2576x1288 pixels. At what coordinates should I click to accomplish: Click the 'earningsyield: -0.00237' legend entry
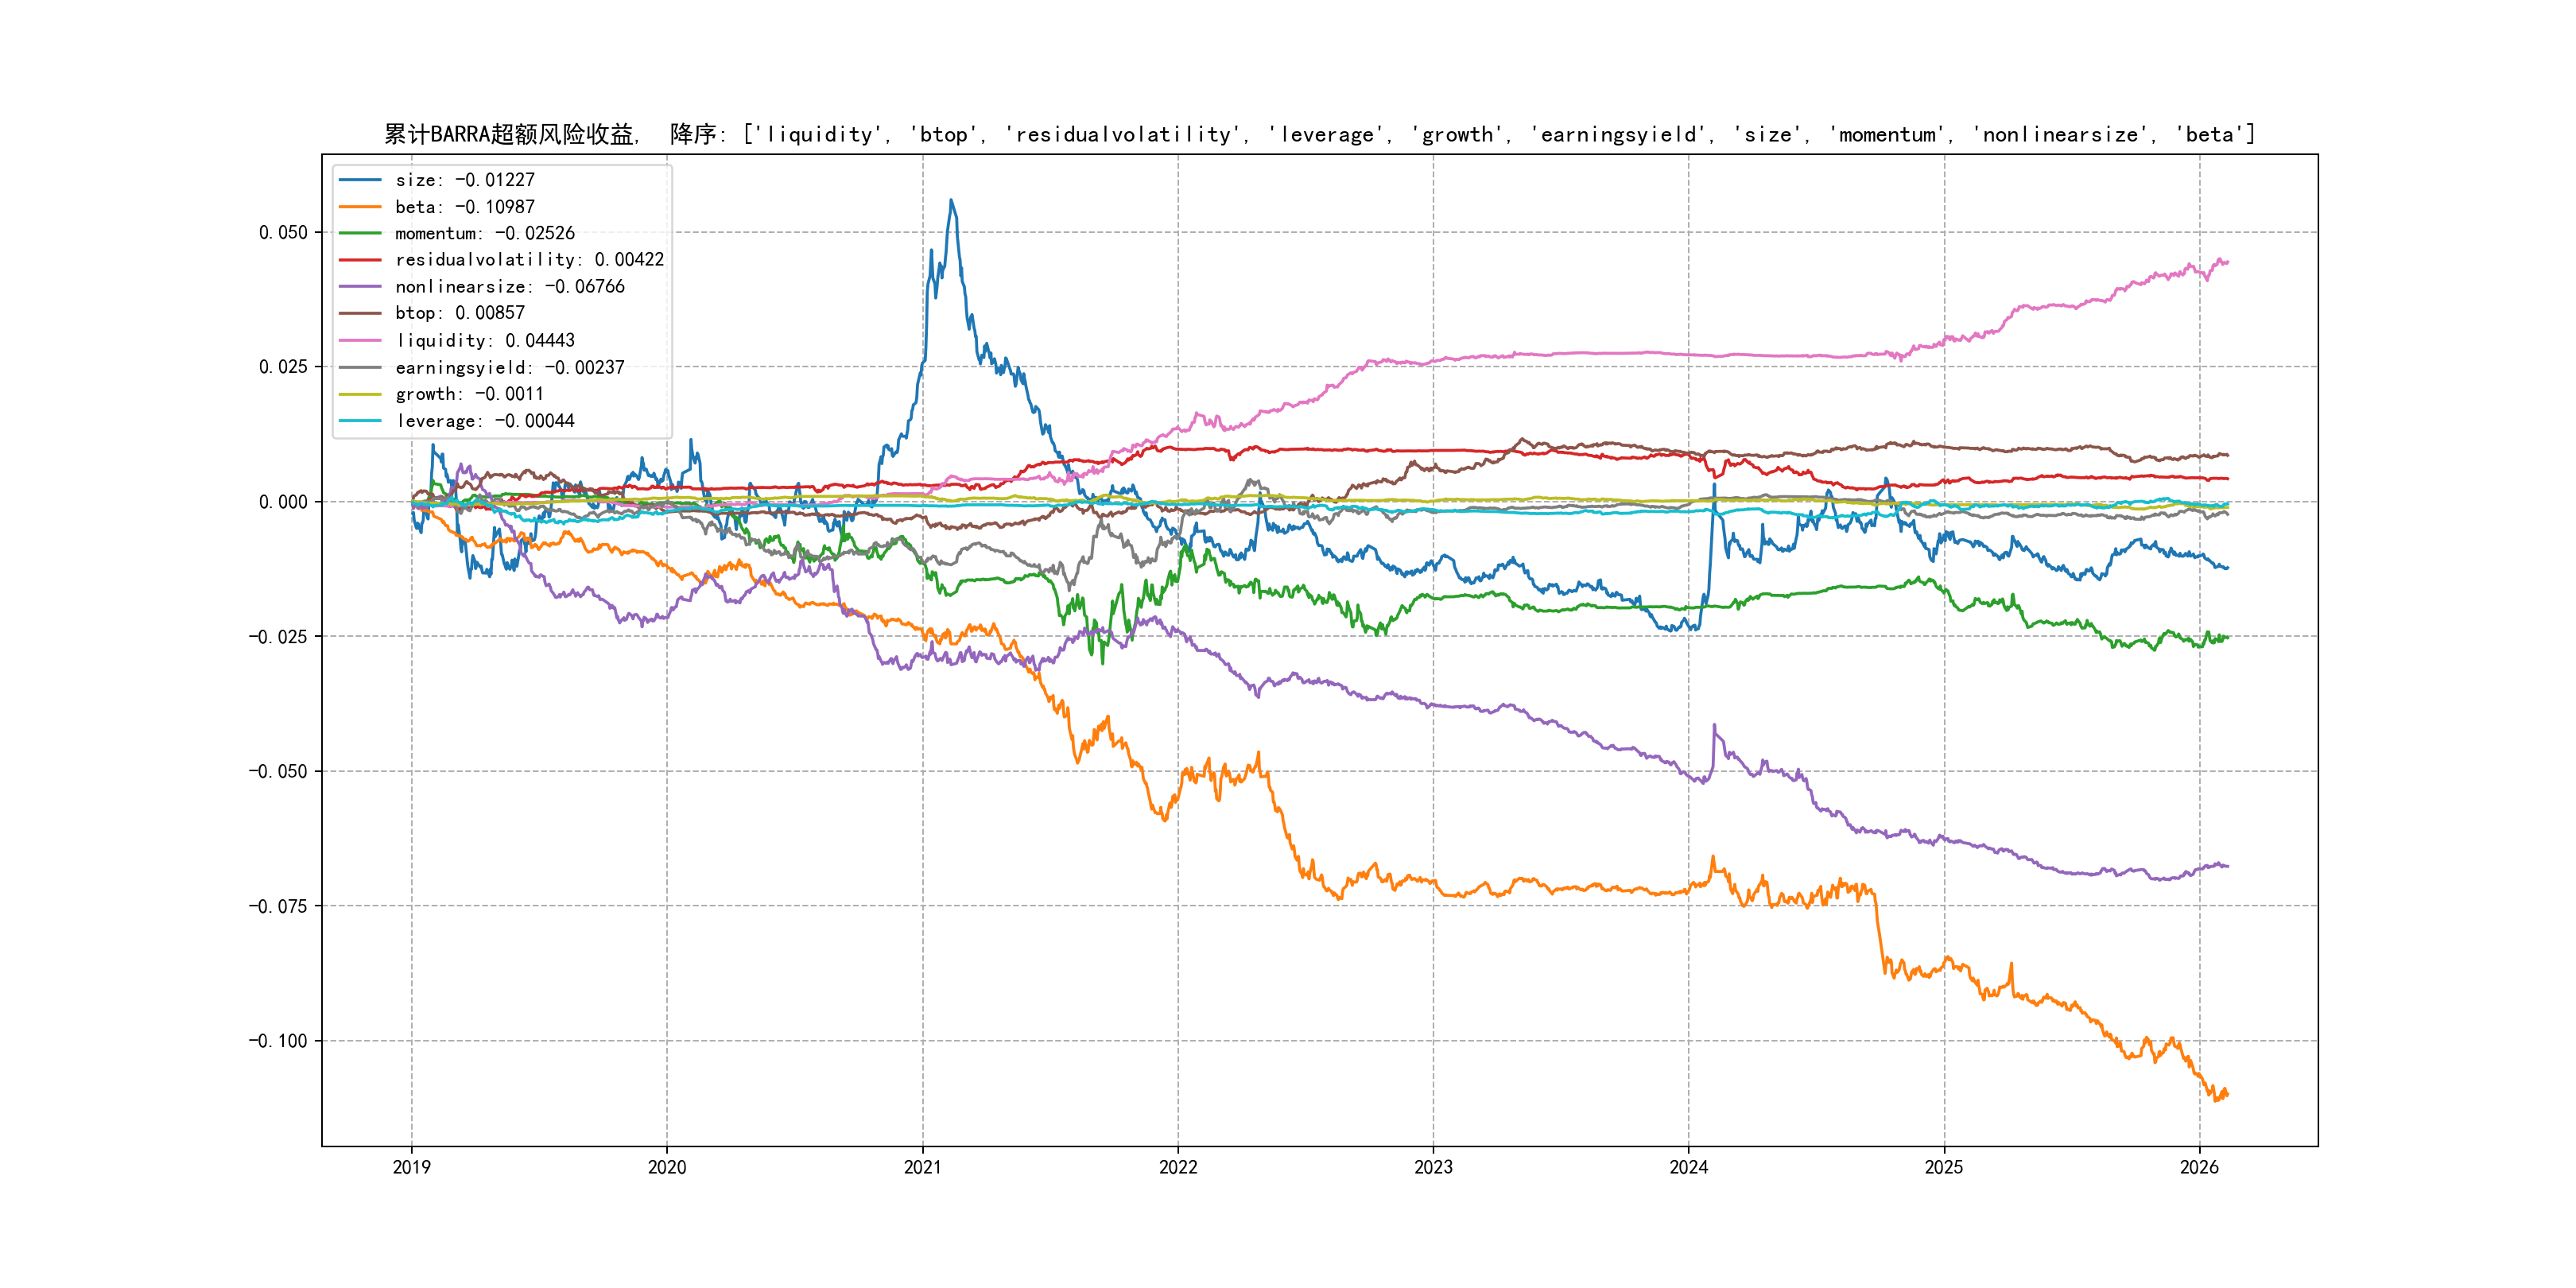(x=509, y=368)
